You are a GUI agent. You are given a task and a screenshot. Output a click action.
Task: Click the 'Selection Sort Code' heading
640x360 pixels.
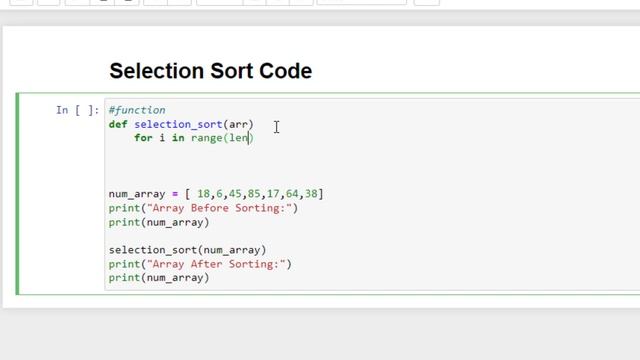(211, 71)
